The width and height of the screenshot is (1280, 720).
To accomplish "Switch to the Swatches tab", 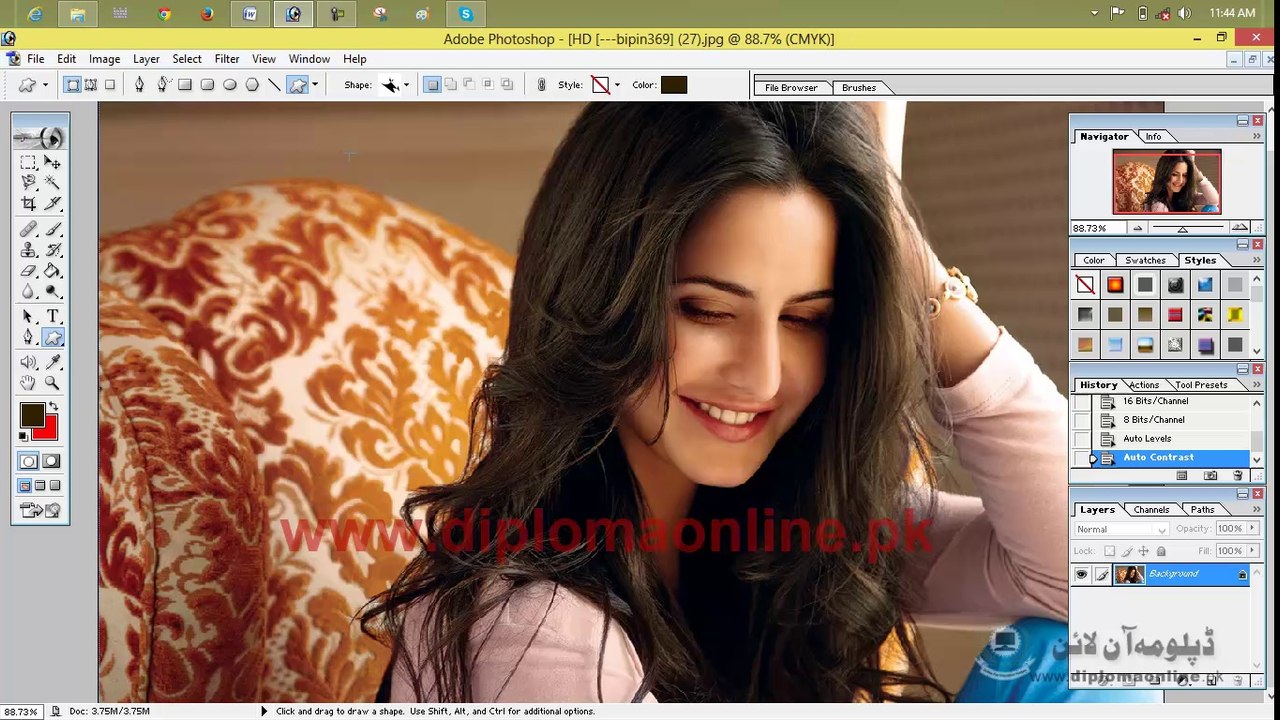I will click(x=1145, y=261).
